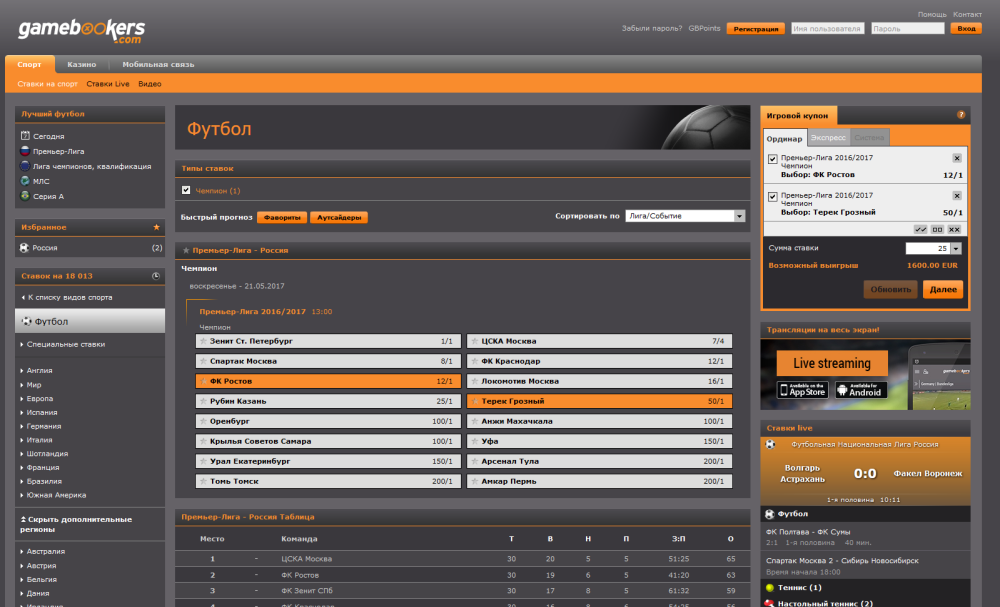The height and width of the screenshot is (607, 1000).
Task: Star the Рубин Казань selection
Action: click(203, 401)
